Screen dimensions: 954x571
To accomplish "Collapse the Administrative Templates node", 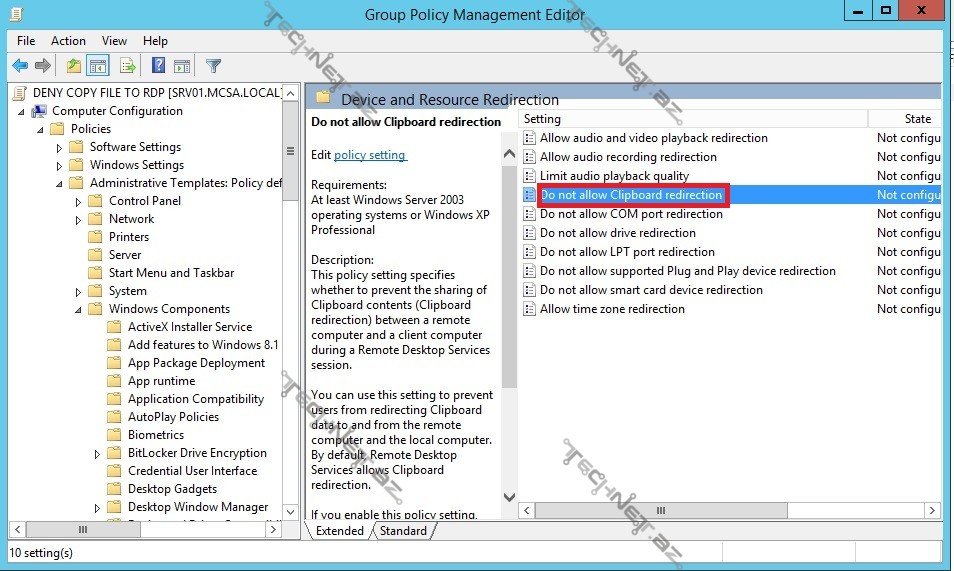I will tap(59, 183).
